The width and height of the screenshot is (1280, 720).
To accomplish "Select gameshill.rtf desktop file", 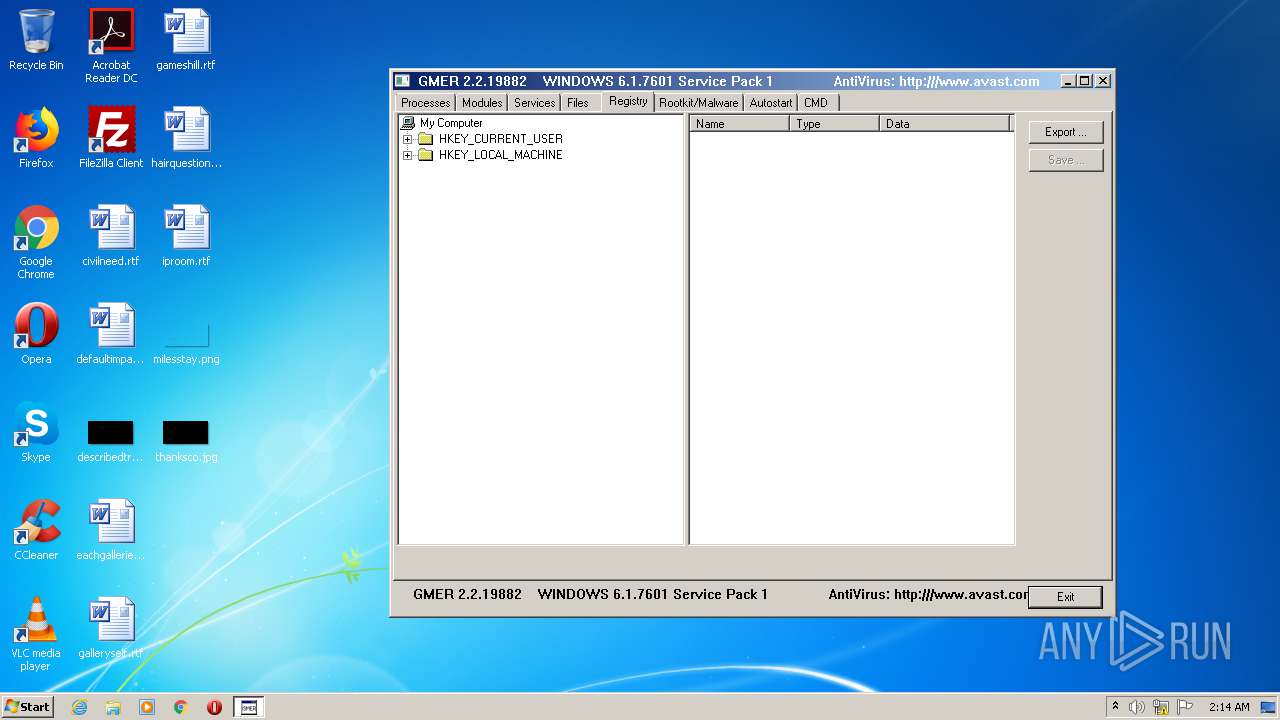I will [x=186, y=40].
